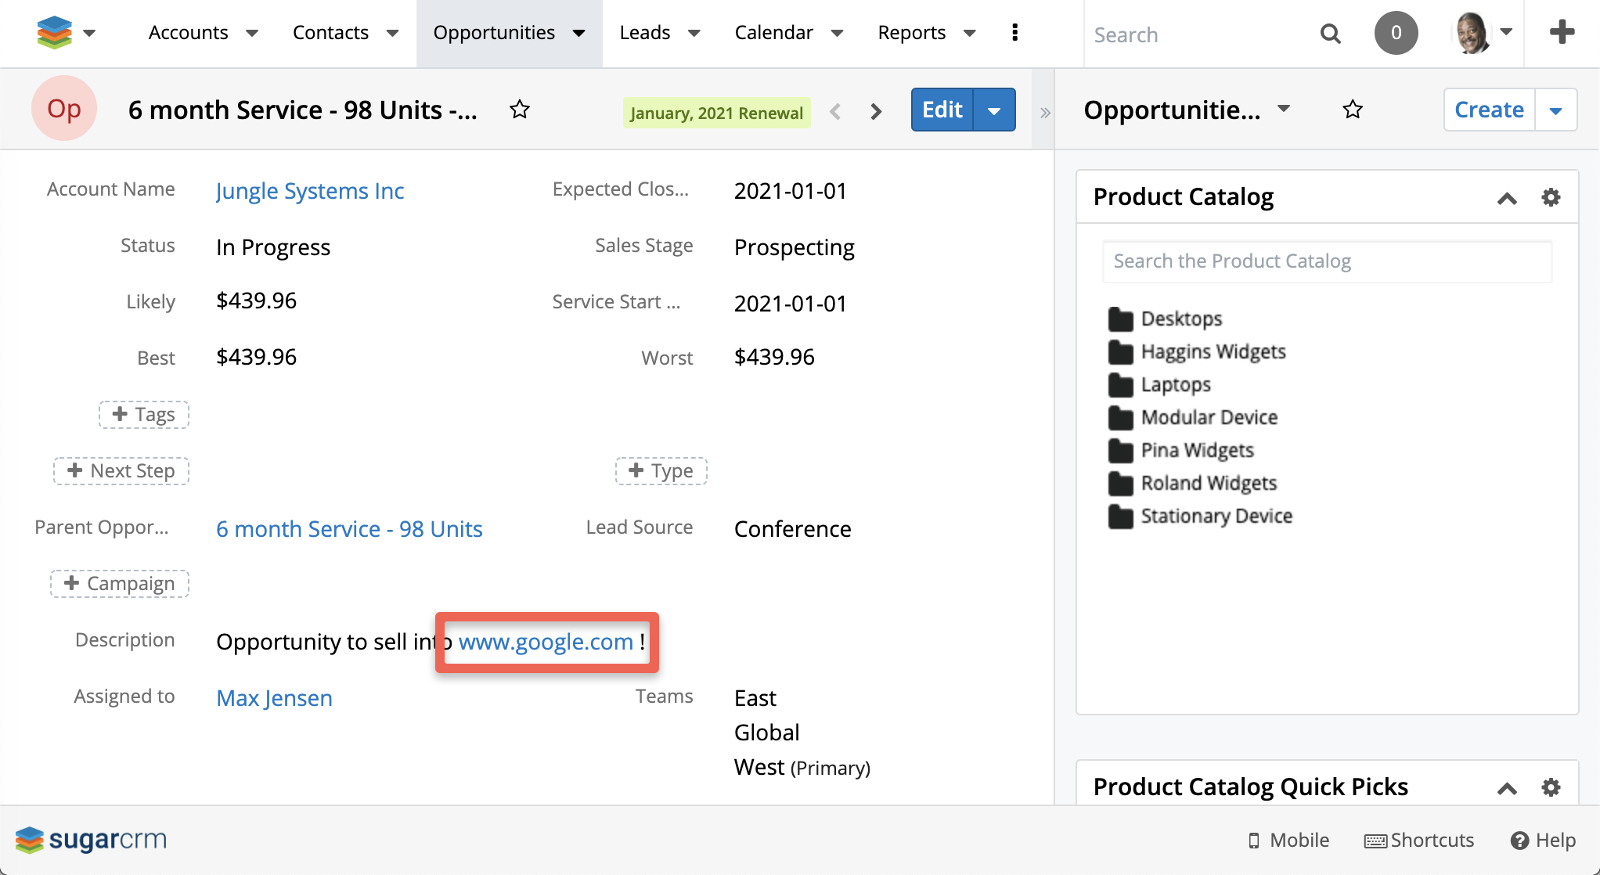Open the Jungle Systems Inc account link
1600x875 pixels.
click(x=310, y=191)
